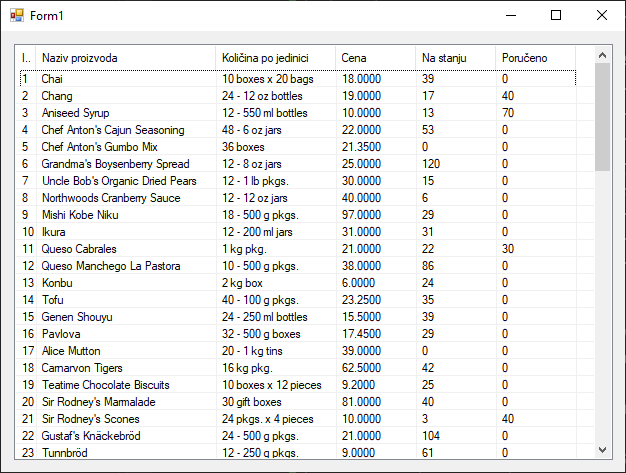Screen dimensions: 626x473
Task: Click the Queso Cabrales product name
Action: [x=79, y=249]
